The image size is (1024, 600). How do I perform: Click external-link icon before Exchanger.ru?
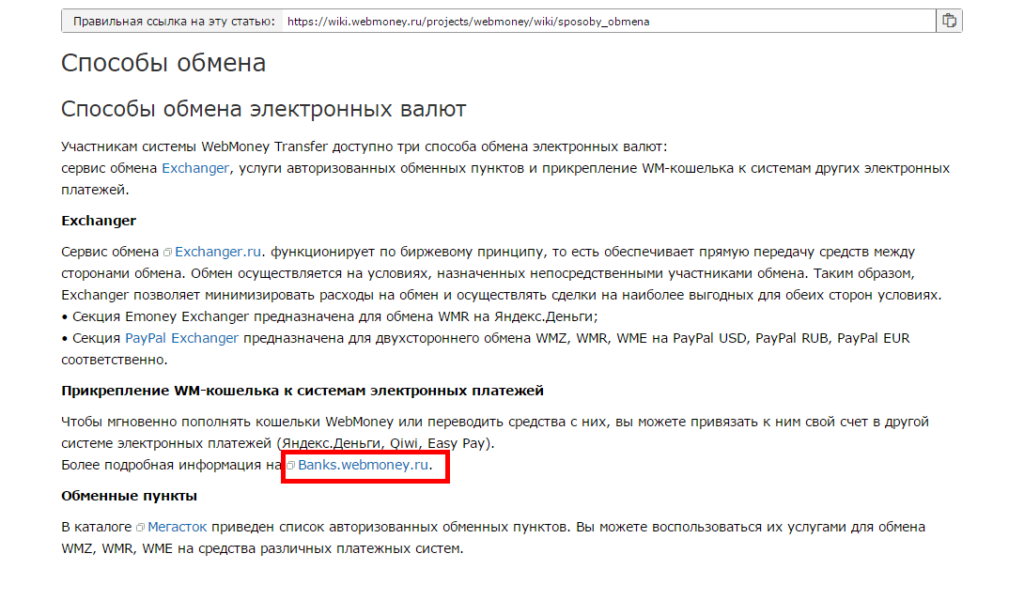coord(168,252)
